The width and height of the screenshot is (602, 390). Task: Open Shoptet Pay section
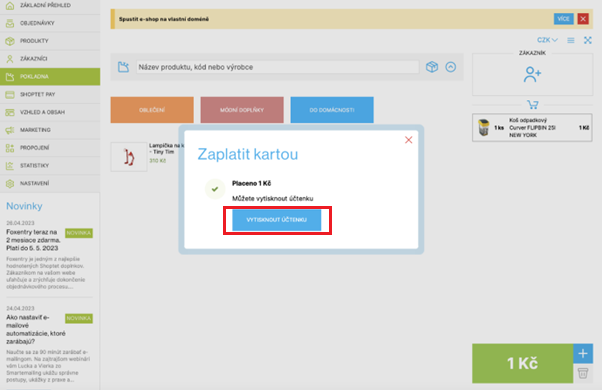click(50, 94)
